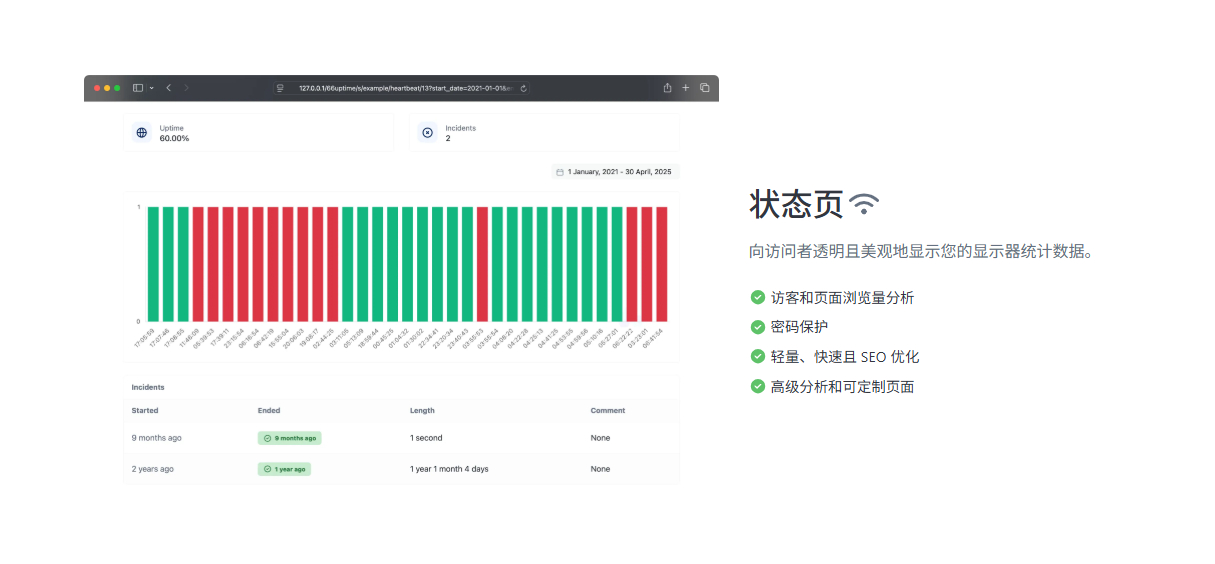
Task: Reload the page using the refresh icon
Action: (523, 88)
